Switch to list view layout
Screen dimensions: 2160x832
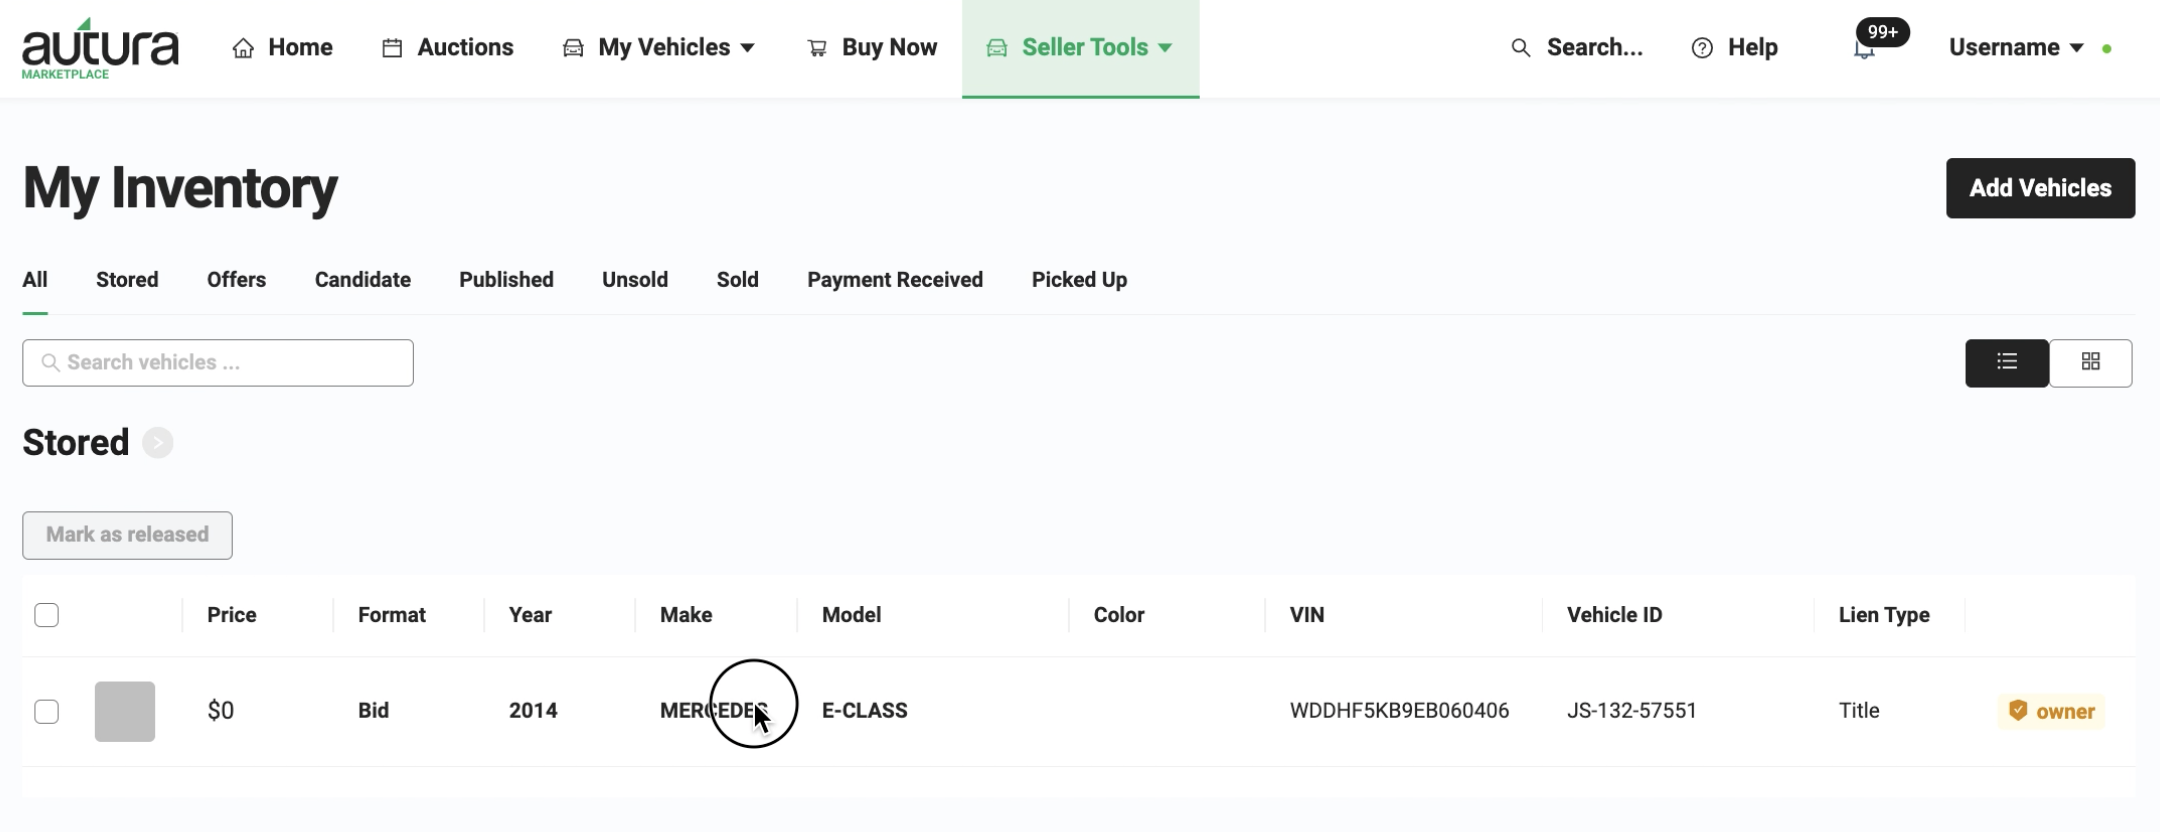click(x=2006, y=362)
